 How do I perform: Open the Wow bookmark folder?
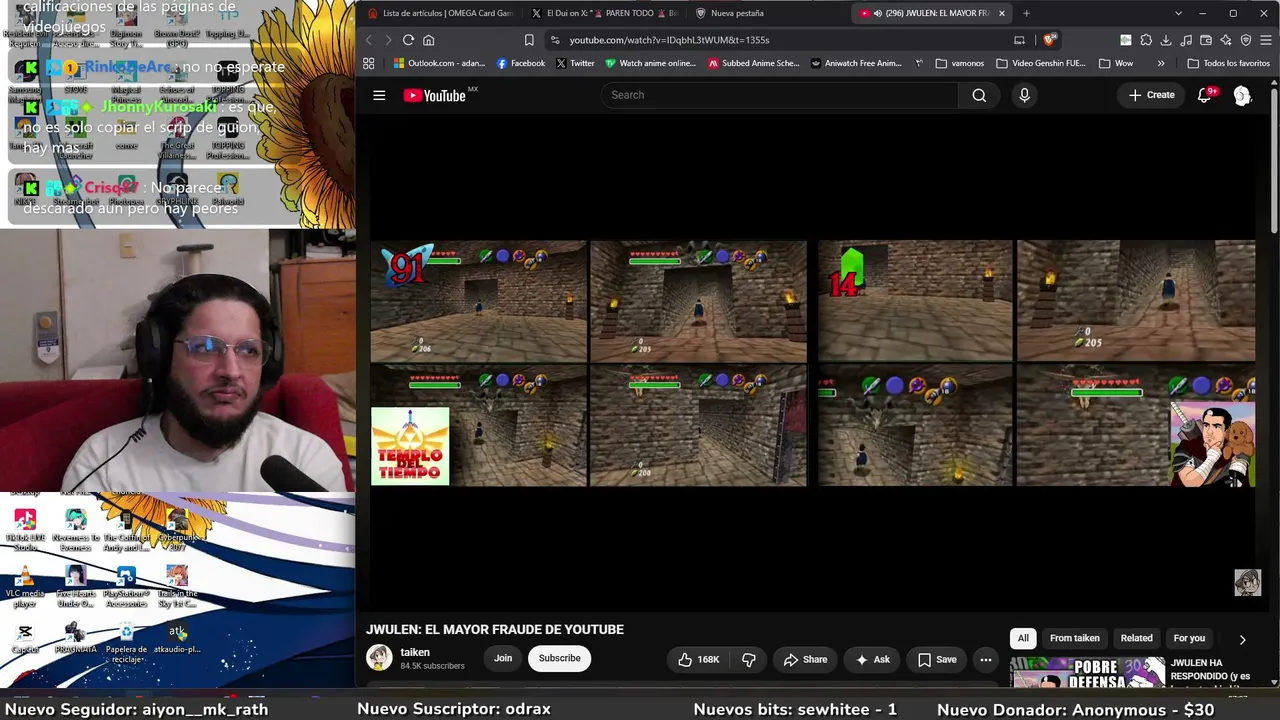pos(1116,63)
